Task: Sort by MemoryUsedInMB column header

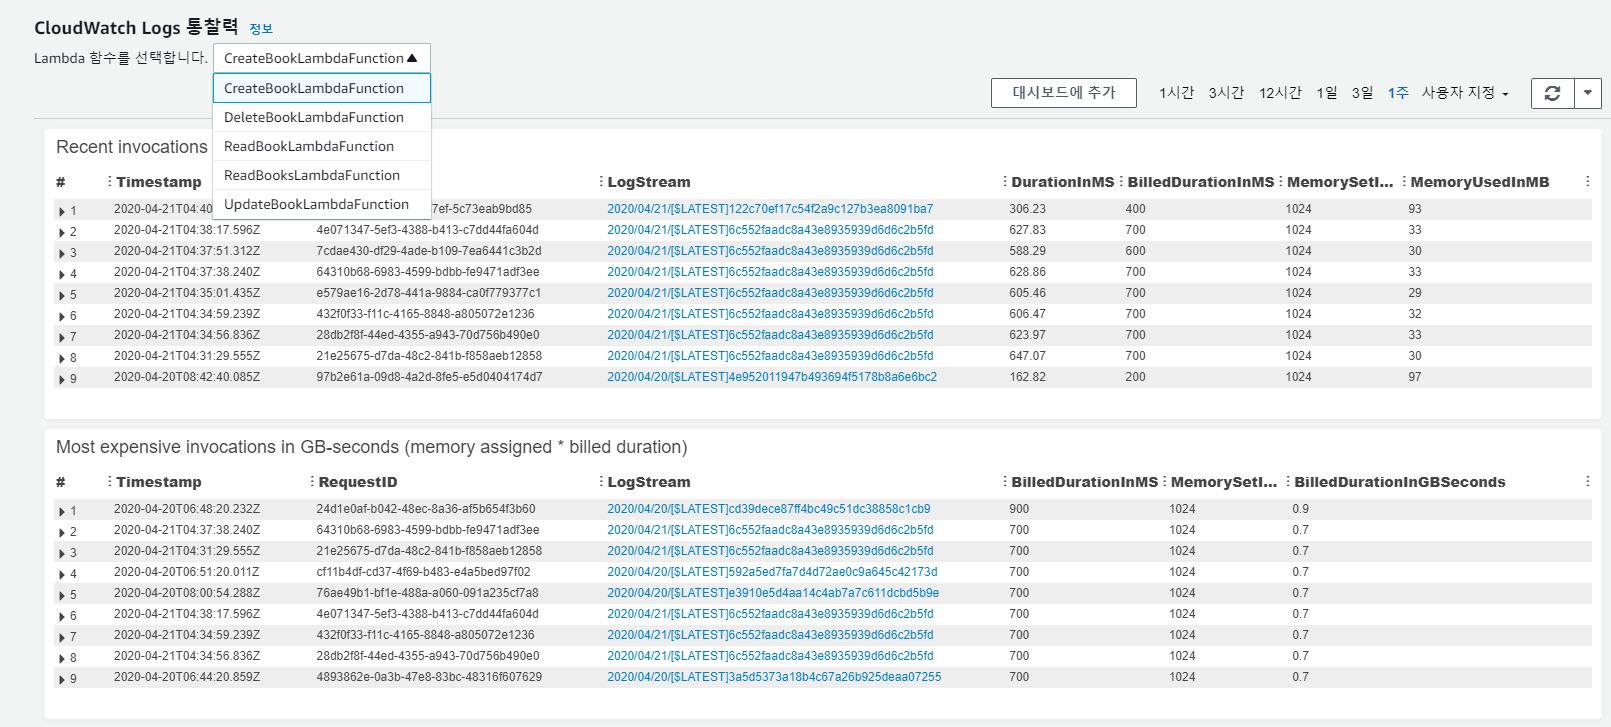Action: pos(1479,182)
